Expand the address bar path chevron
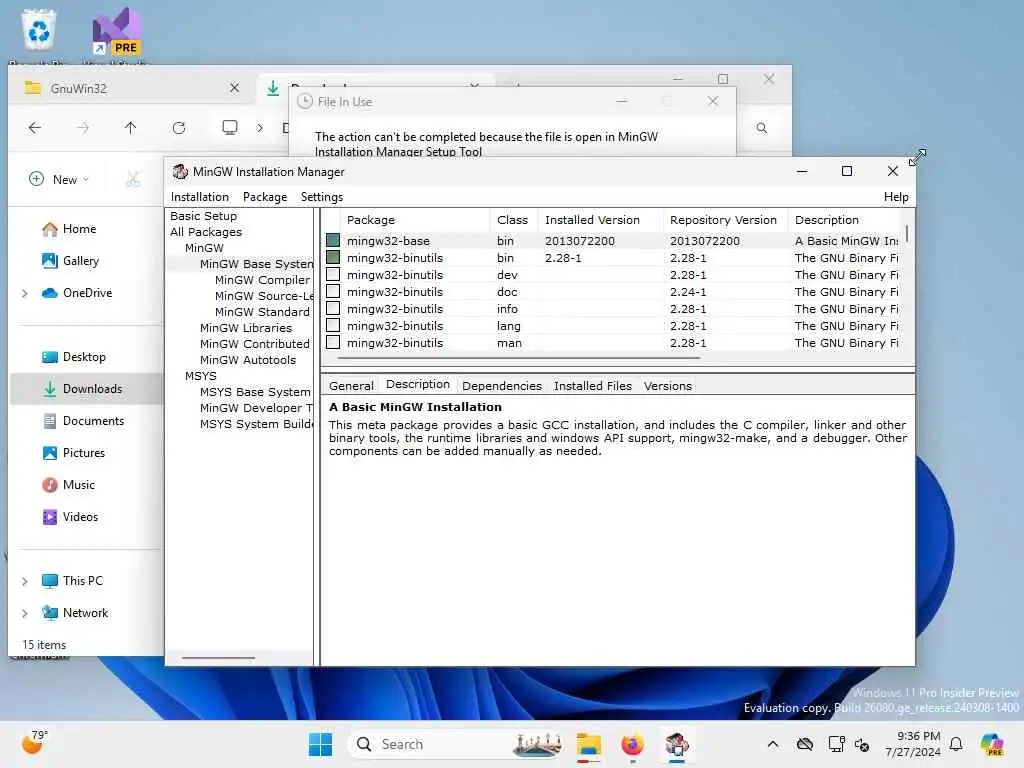 point(260,128)
